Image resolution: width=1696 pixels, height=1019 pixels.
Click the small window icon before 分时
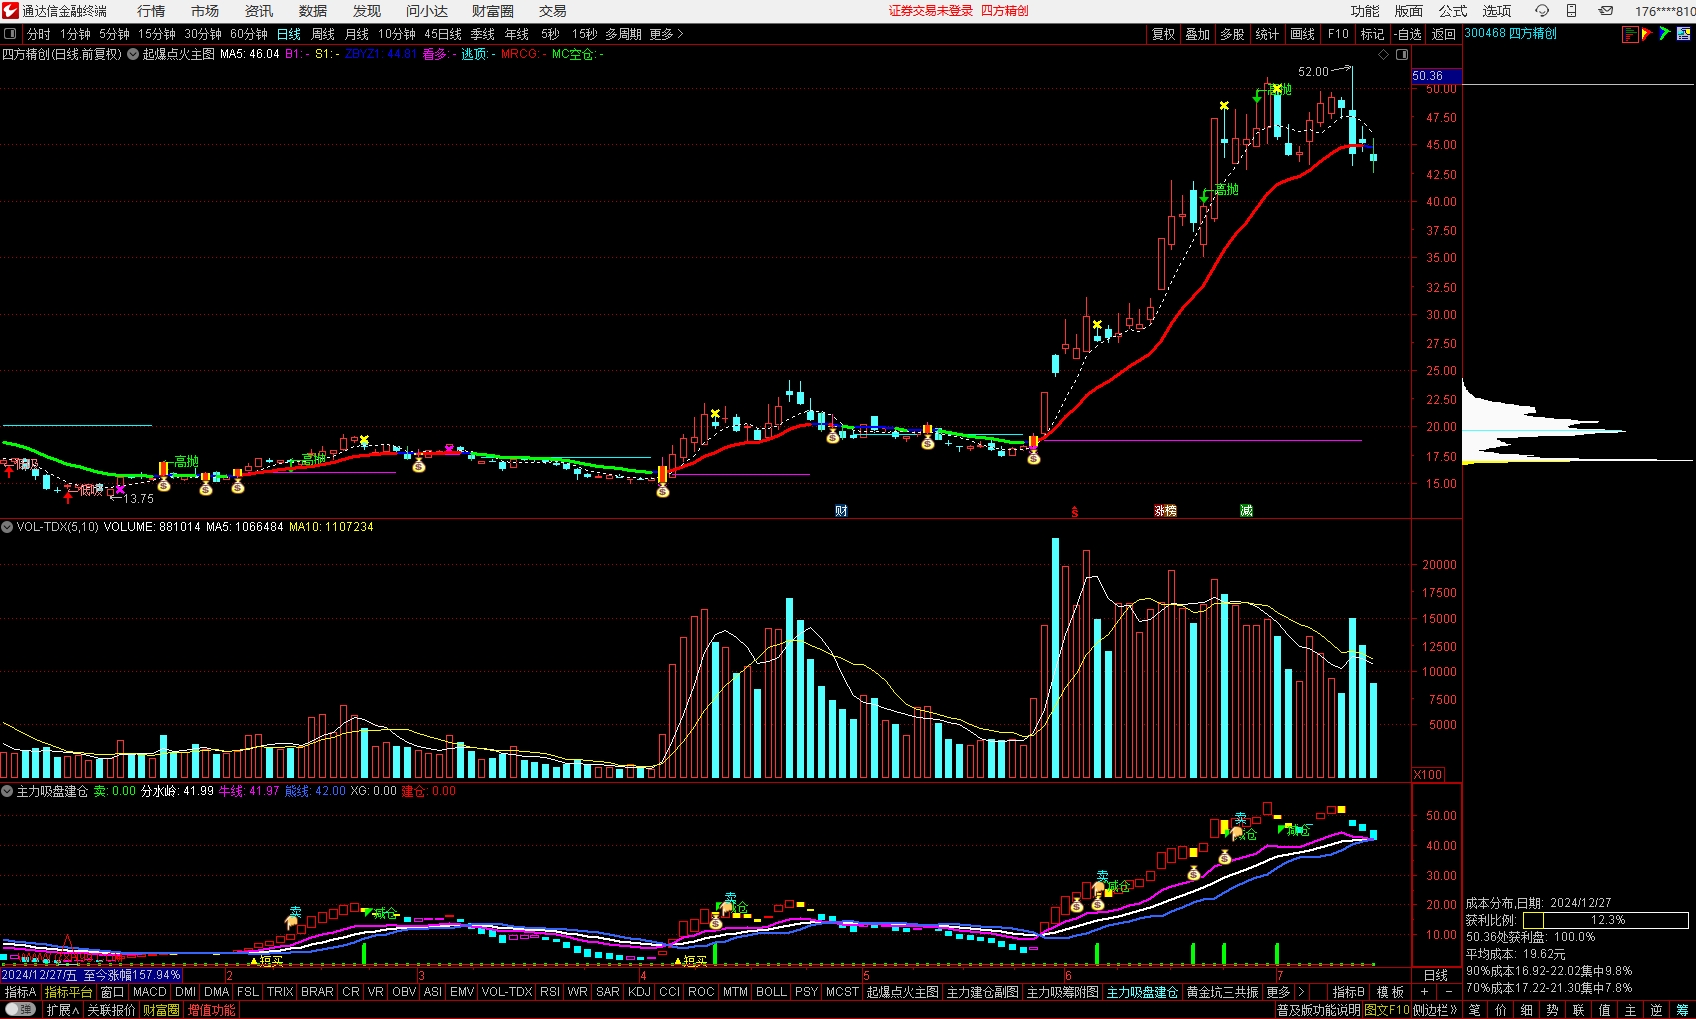click(x=10, y=34)
